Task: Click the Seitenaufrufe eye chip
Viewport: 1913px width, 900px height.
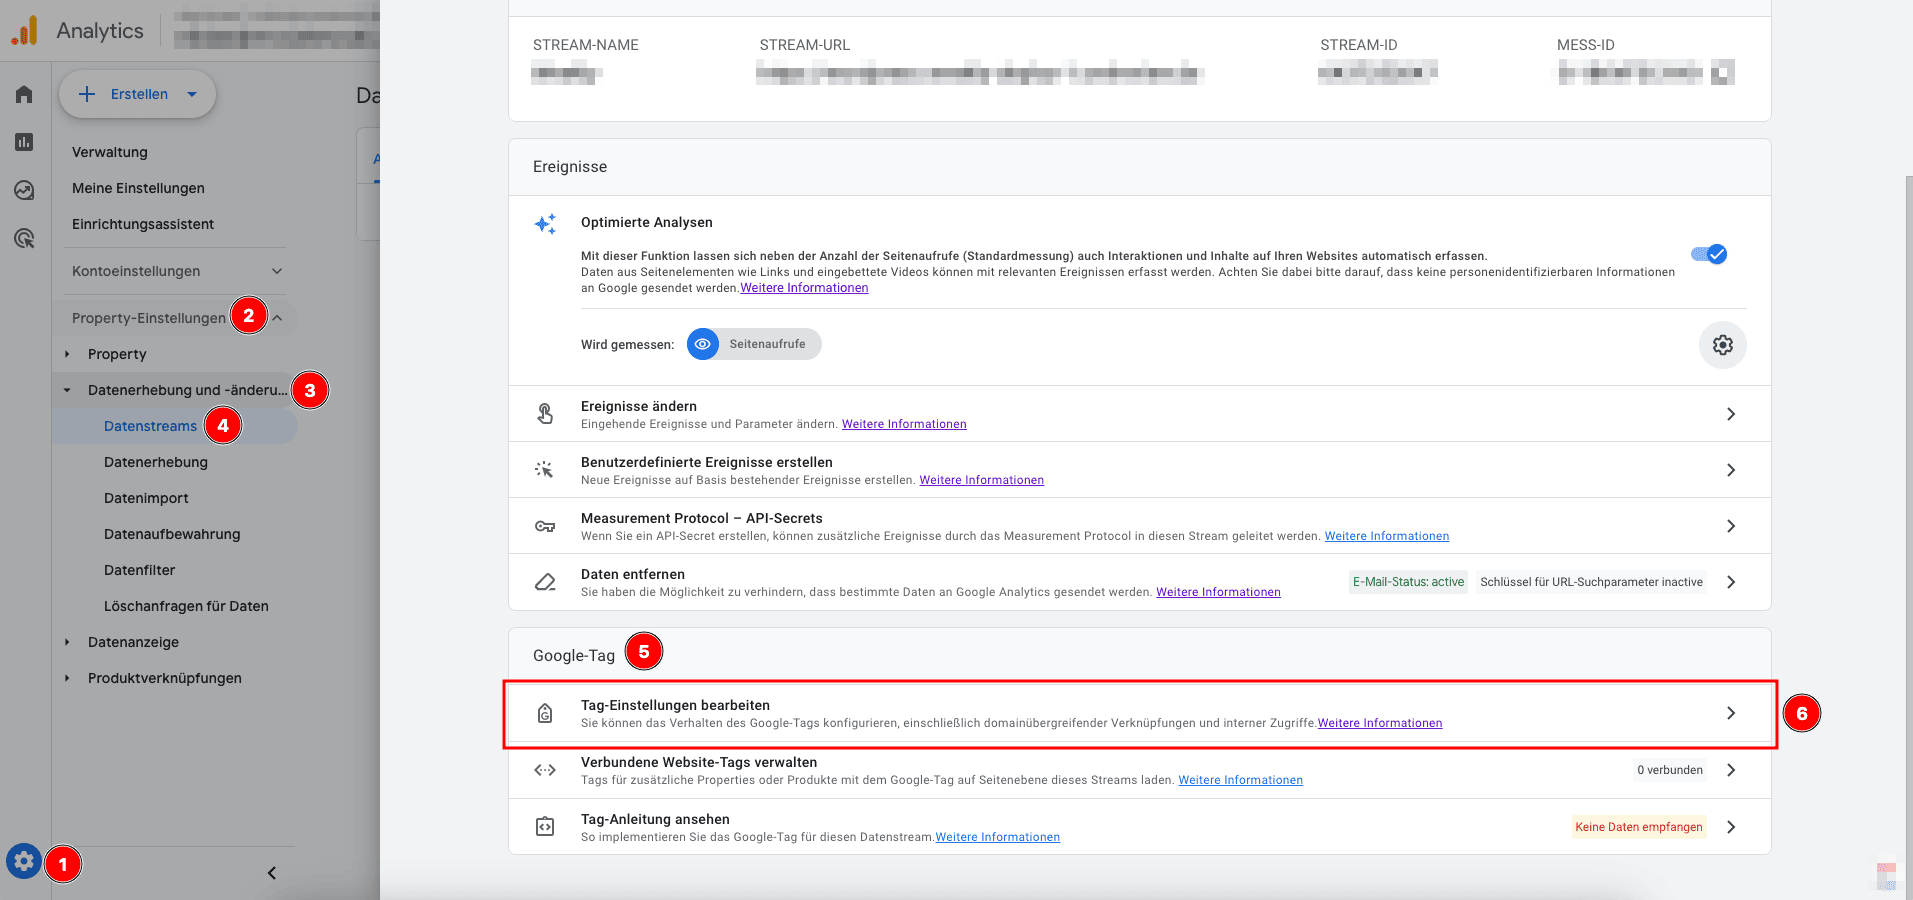Action: 754,344
